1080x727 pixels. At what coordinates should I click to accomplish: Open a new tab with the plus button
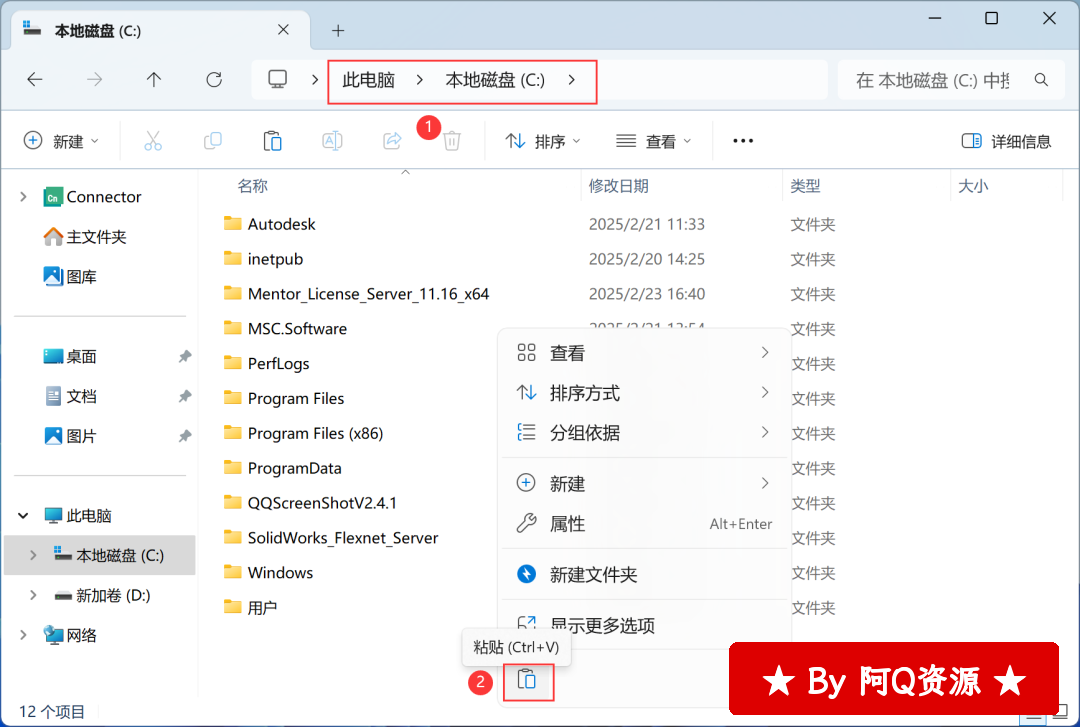(x=338, y=30)
